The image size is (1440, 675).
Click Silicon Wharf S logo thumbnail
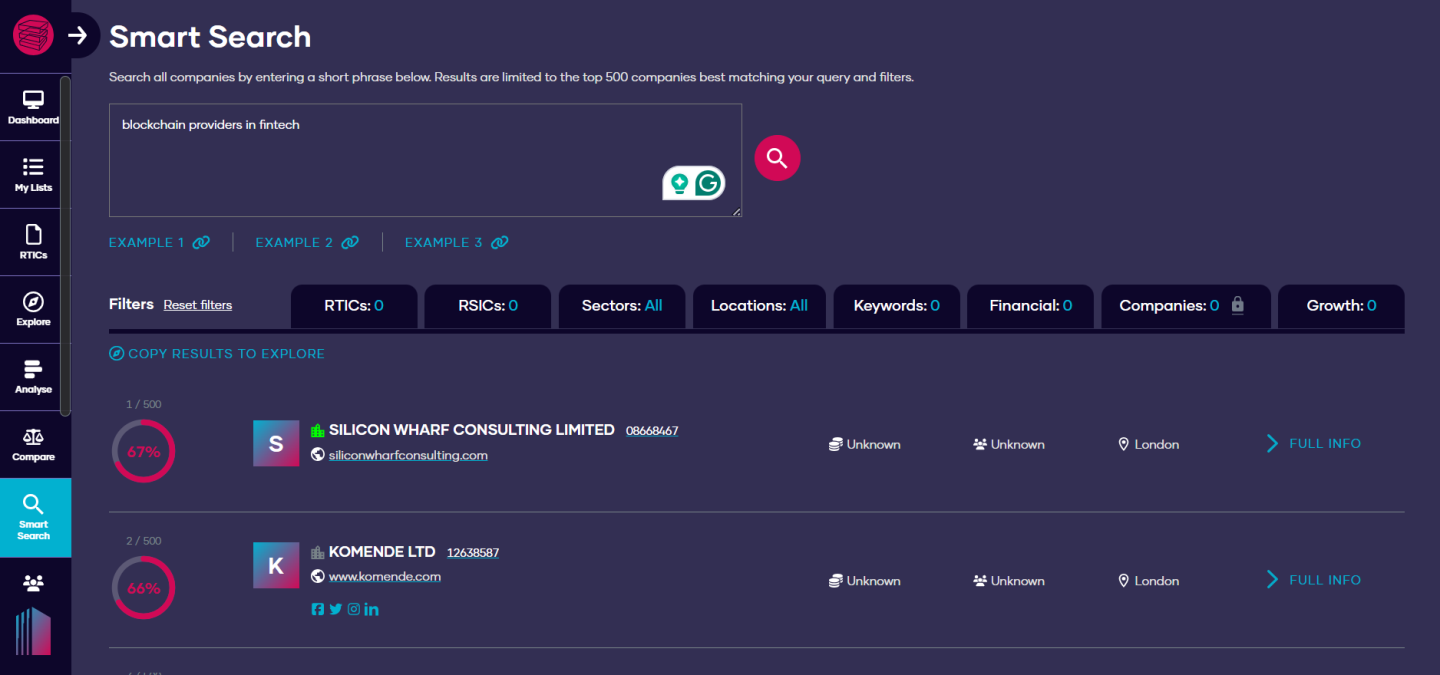[x=276, y=443]
